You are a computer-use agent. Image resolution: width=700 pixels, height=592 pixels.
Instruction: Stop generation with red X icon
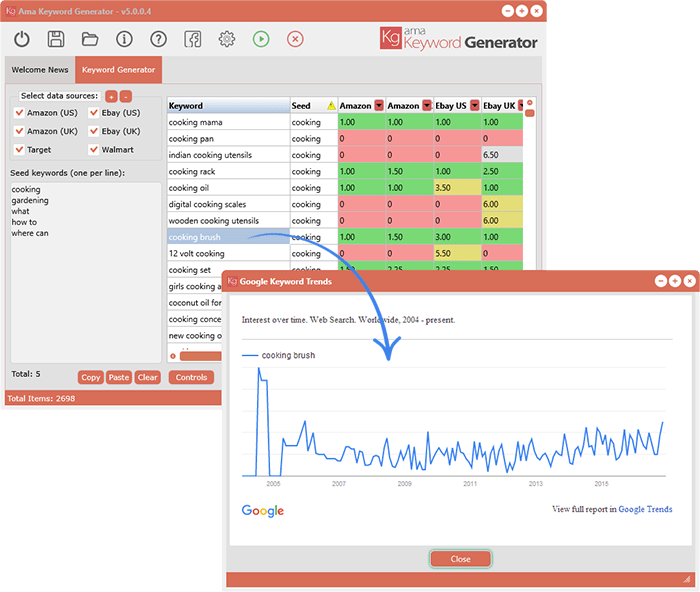(x=295, y=39)
